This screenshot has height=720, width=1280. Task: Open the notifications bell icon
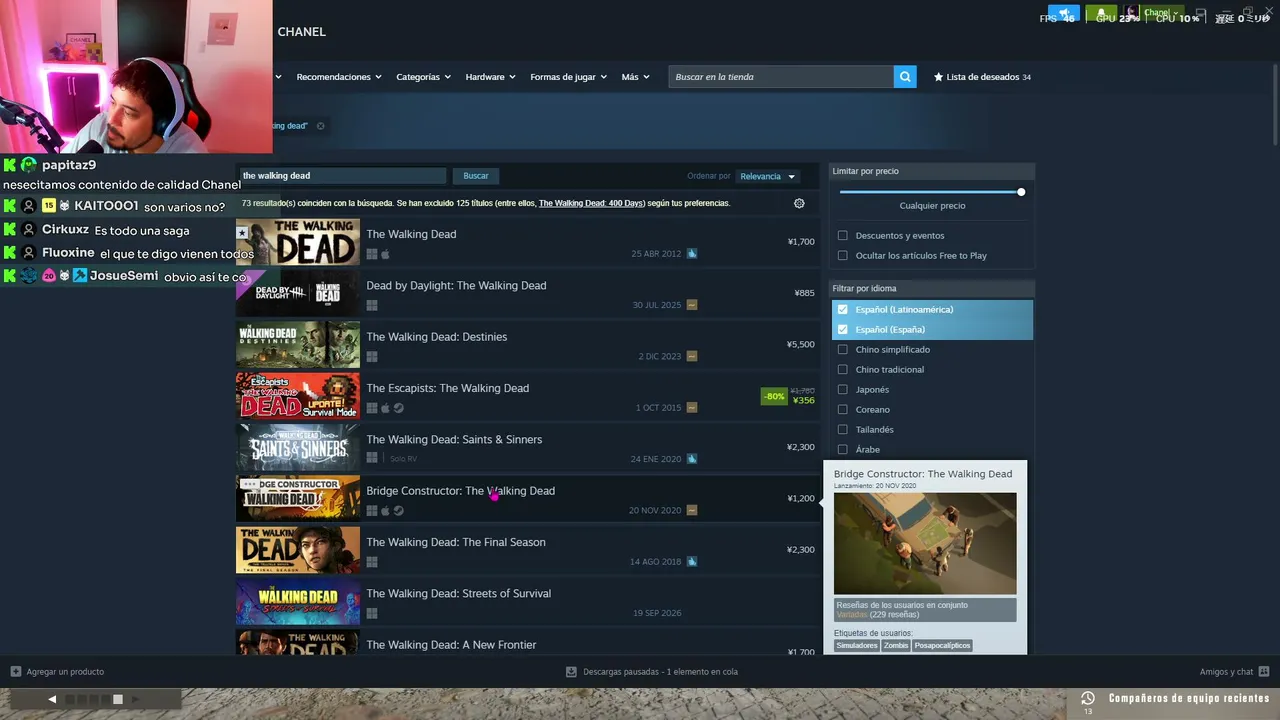1103,14
